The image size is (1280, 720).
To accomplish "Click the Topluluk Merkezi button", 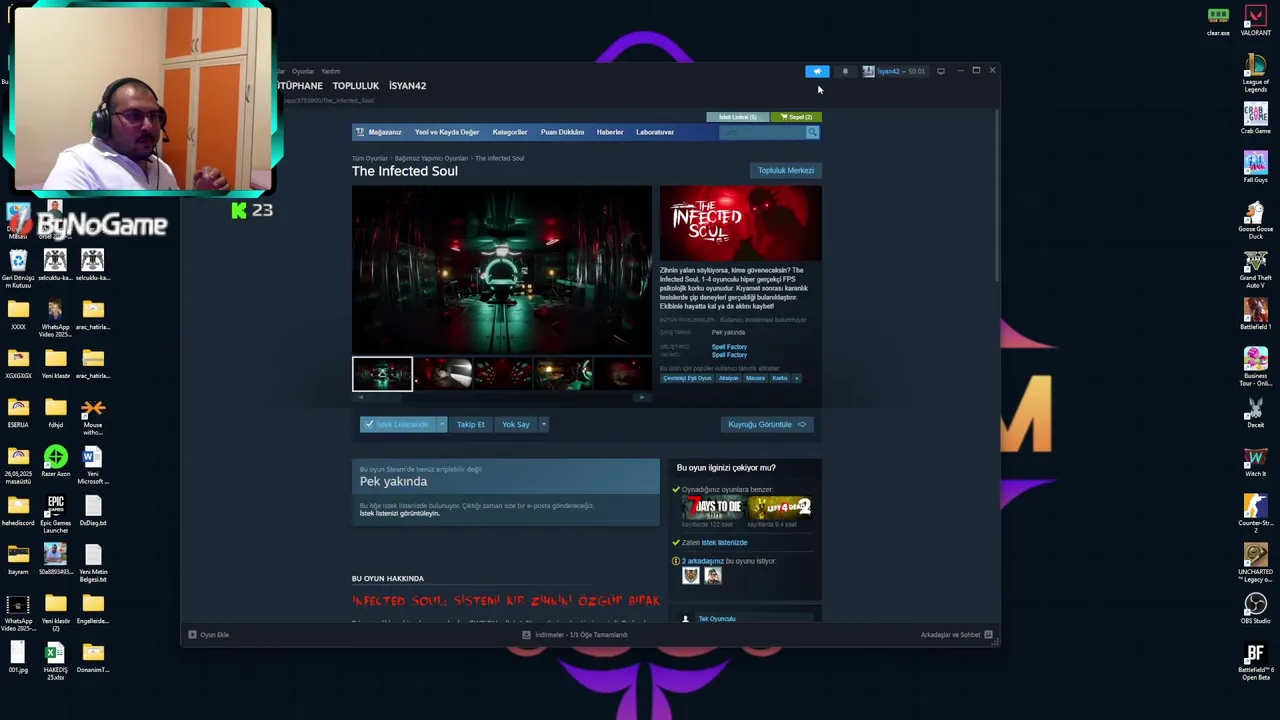I will point(786,170).
